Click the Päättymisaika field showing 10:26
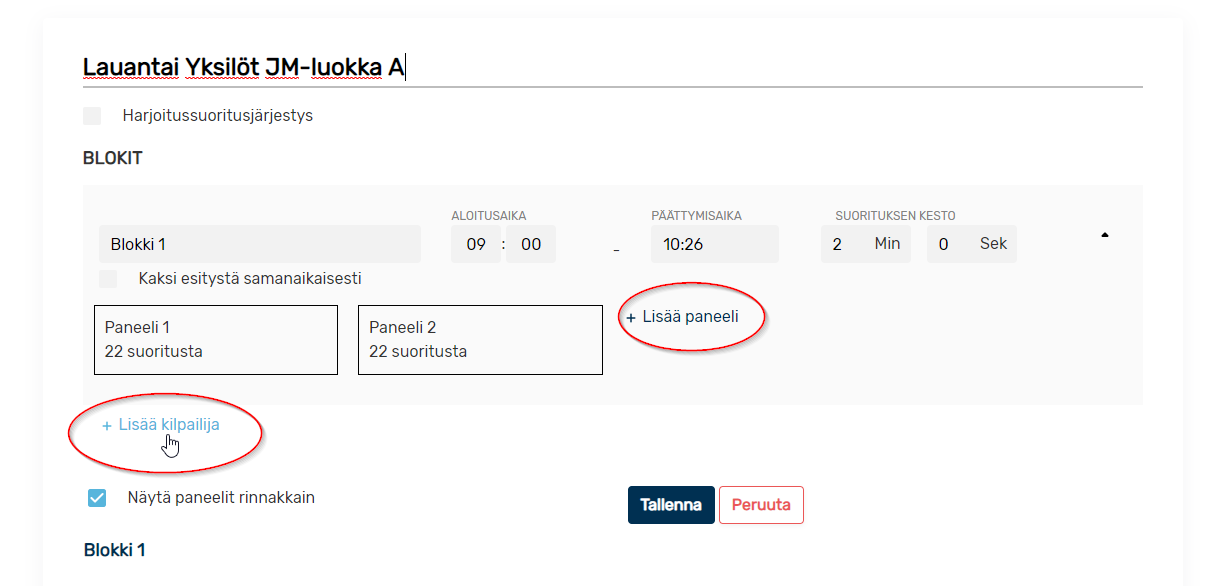Screen dimensions: 1212x586 coord(715,244)
